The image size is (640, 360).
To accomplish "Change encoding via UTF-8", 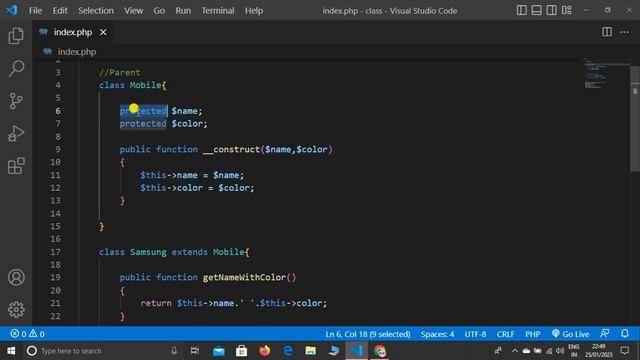I will (475, 334).
